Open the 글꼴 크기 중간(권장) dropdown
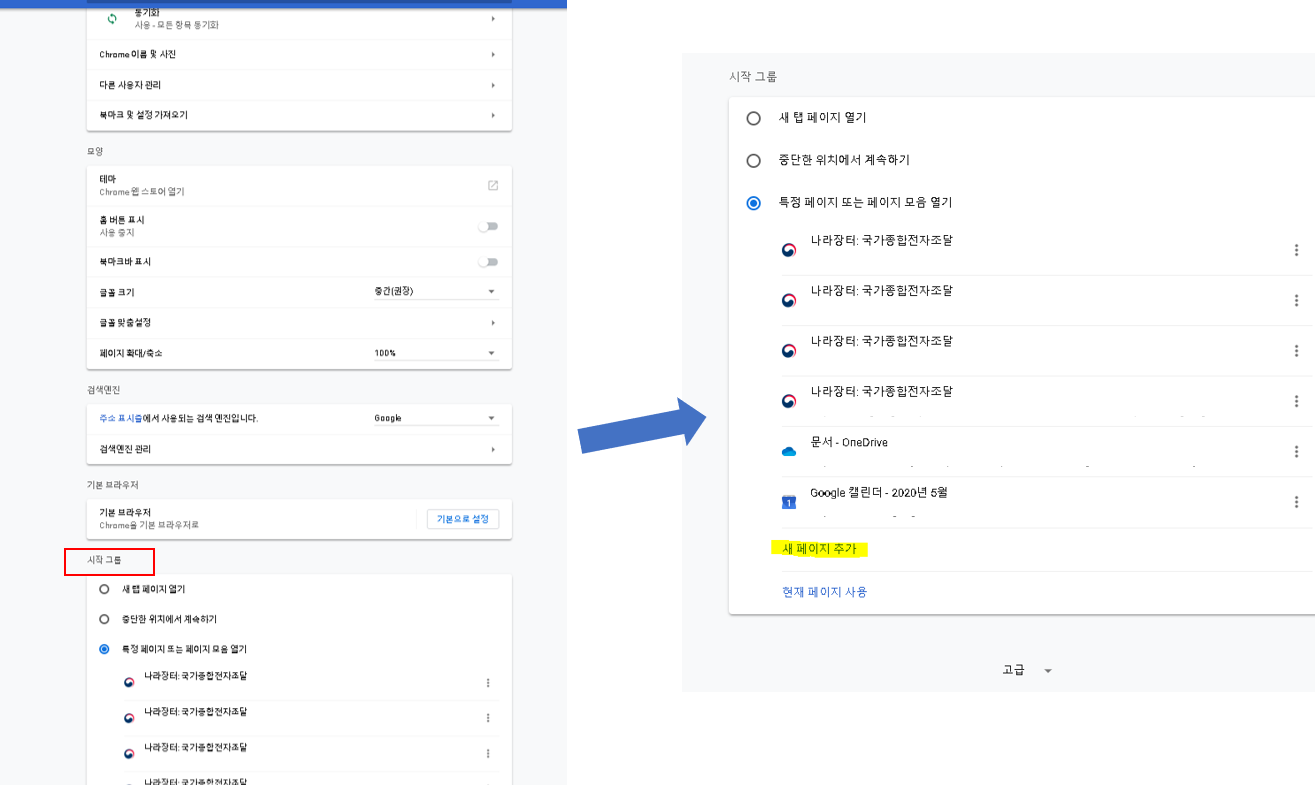This screenshot has height=791, width=1315. [435, 292]
